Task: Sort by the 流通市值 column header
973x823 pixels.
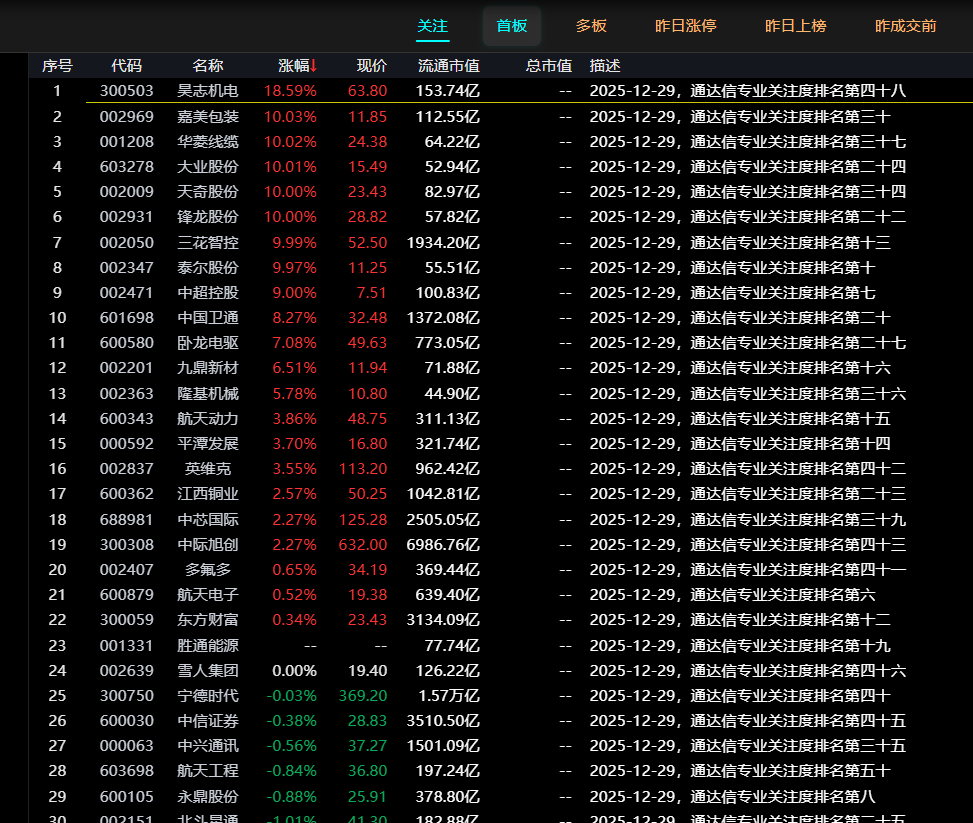Action: point(449,66)
